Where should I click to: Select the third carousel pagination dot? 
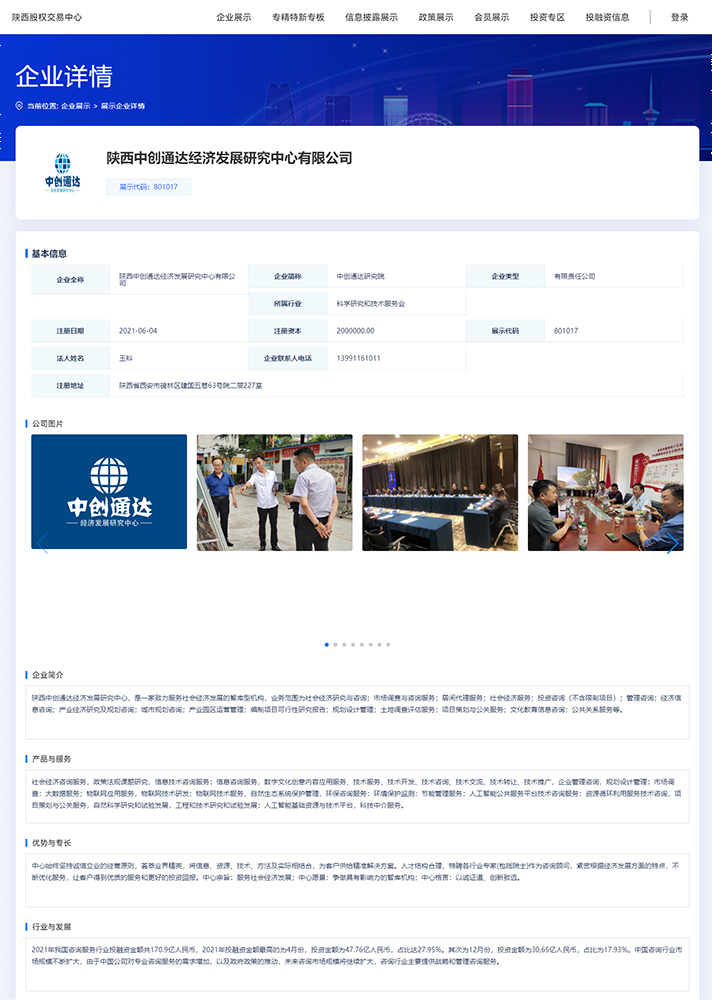tap(345, 645)
